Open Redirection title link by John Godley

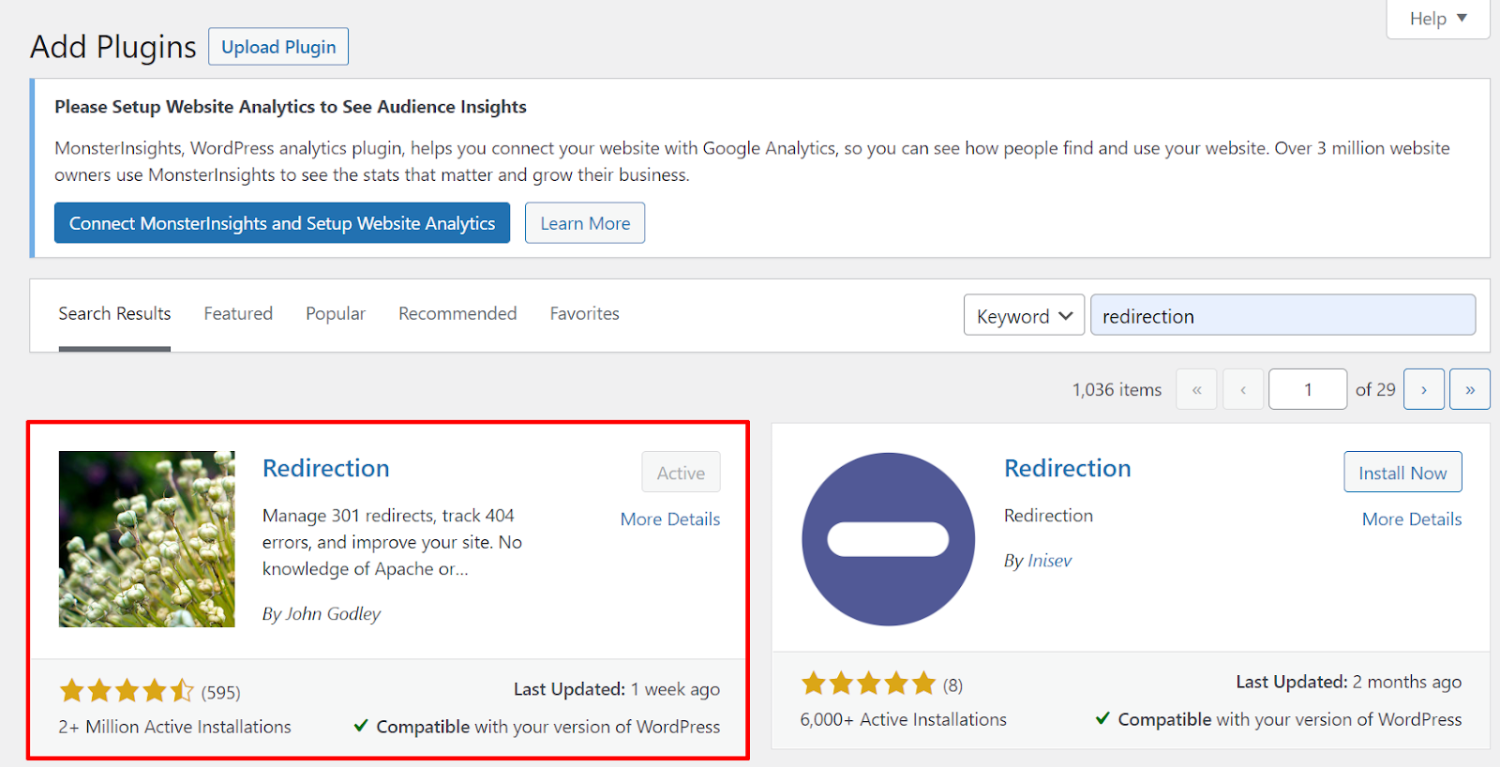pos(326,468)
